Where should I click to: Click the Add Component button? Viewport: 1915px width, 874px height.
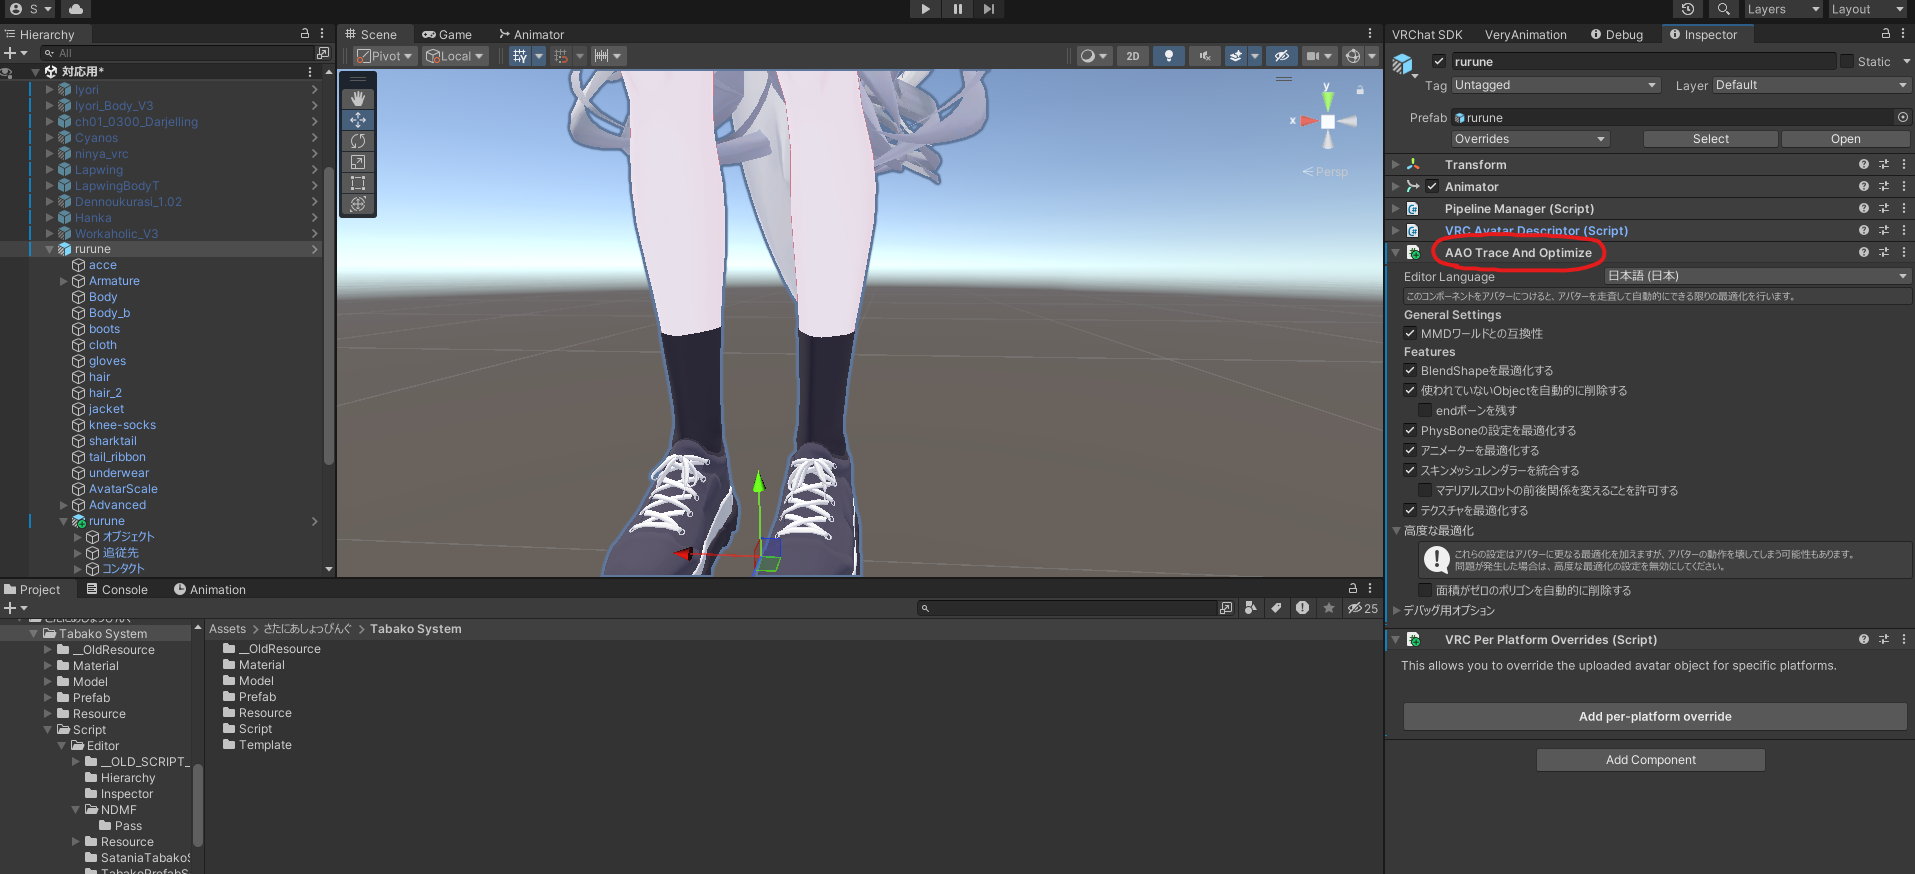tap(1651, 760)
